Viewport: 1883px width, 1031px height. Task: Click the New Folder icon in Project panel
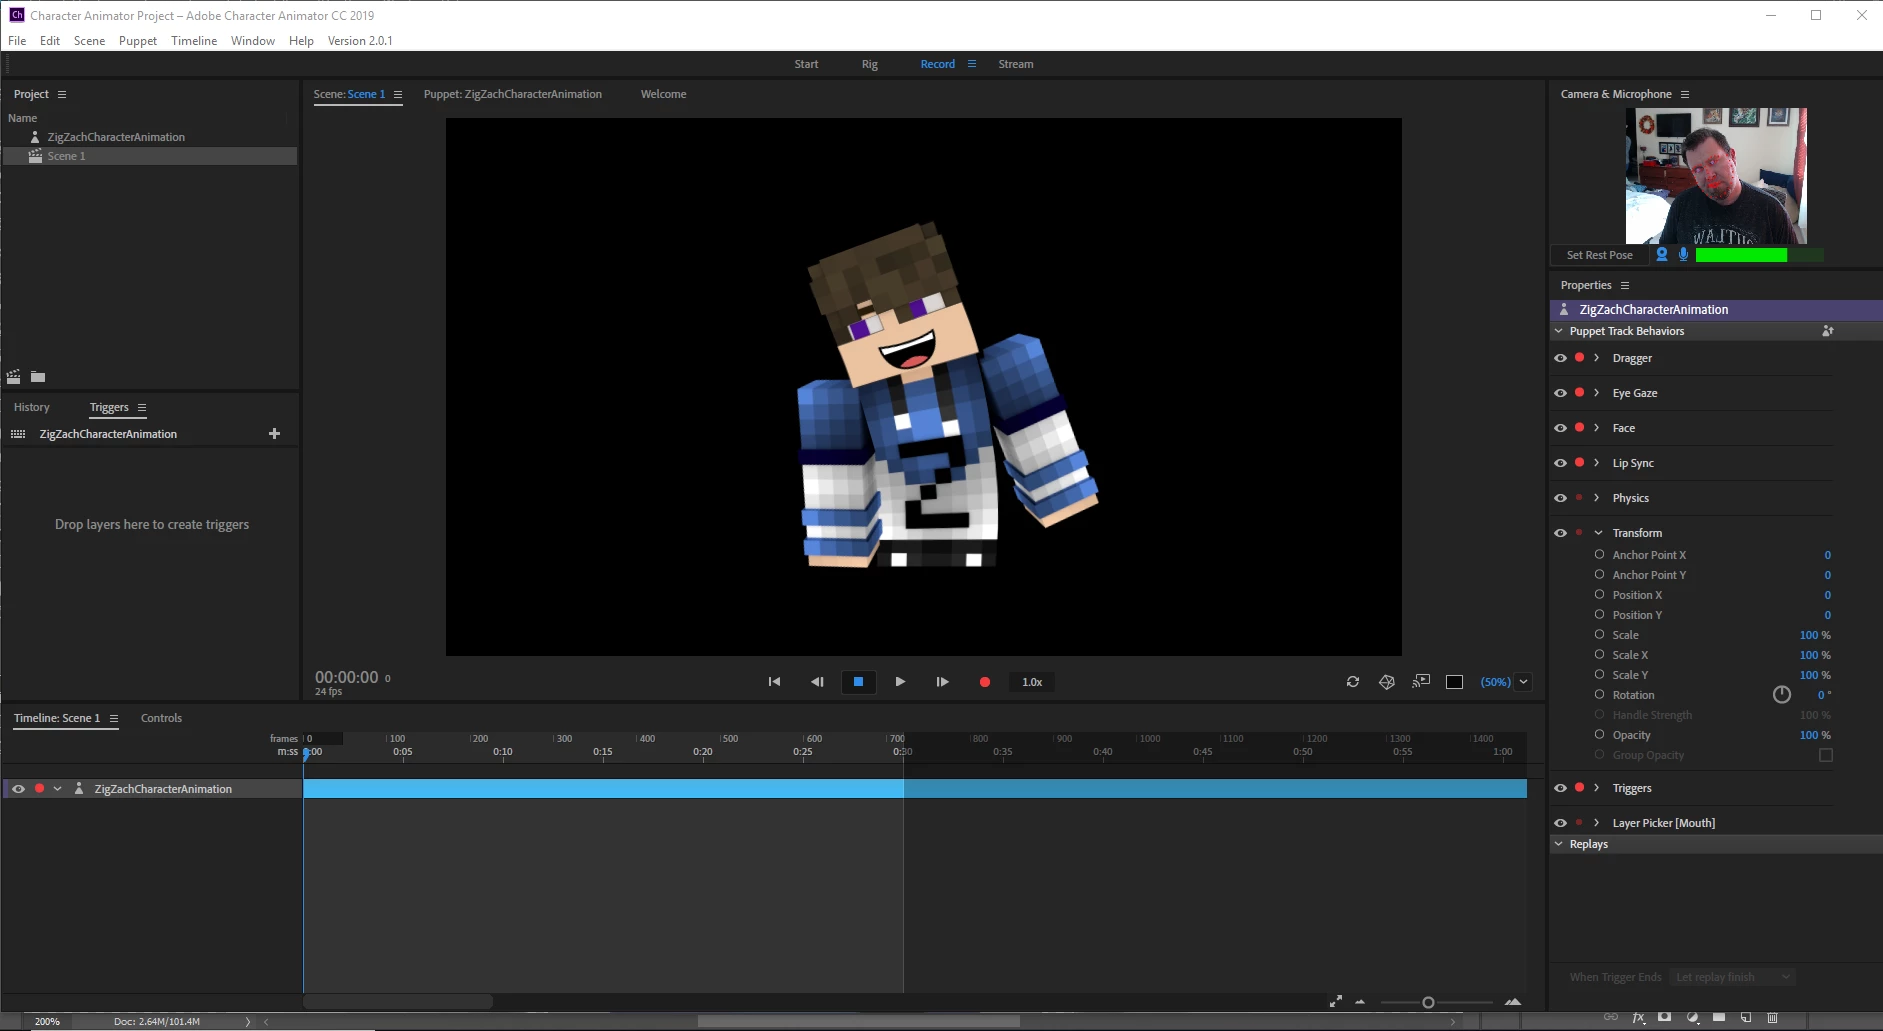tap(38, 377)
